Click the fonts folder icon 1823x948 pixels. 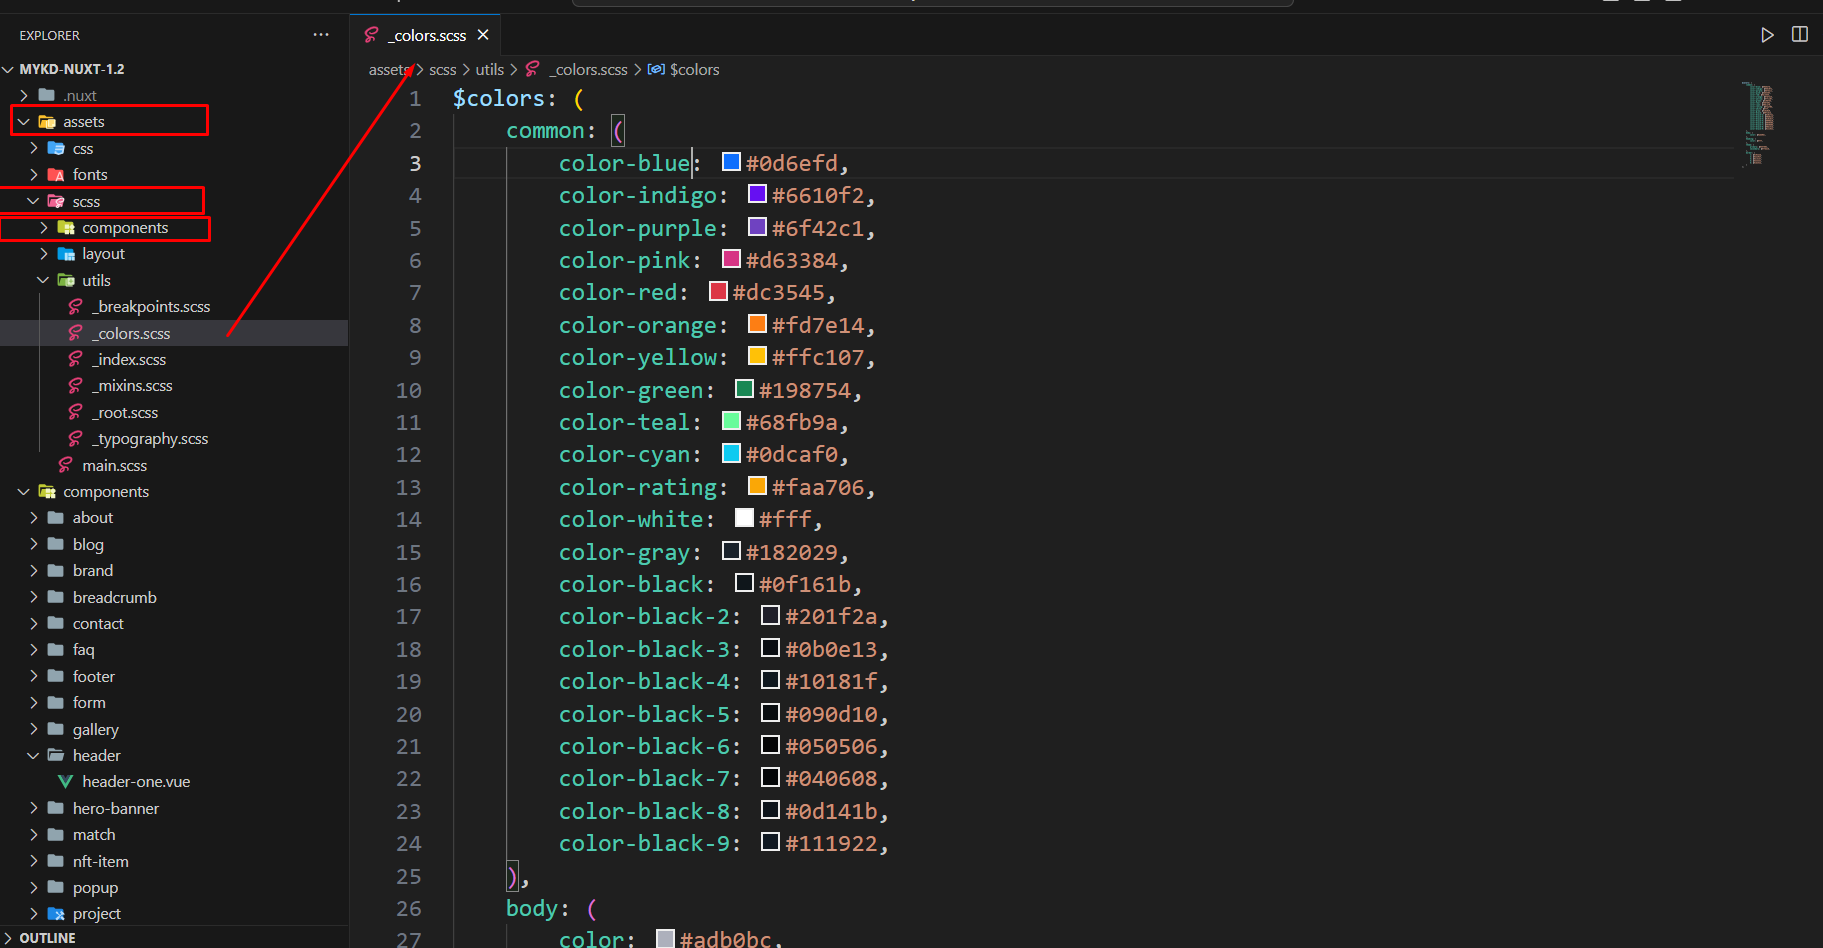[x=56, y=175]
